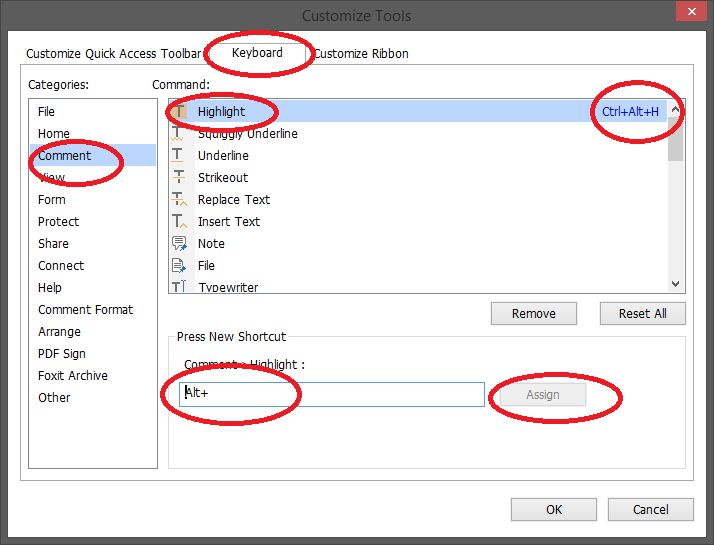Select the Help category
This screenshot has width=714, height=545.
92,288
